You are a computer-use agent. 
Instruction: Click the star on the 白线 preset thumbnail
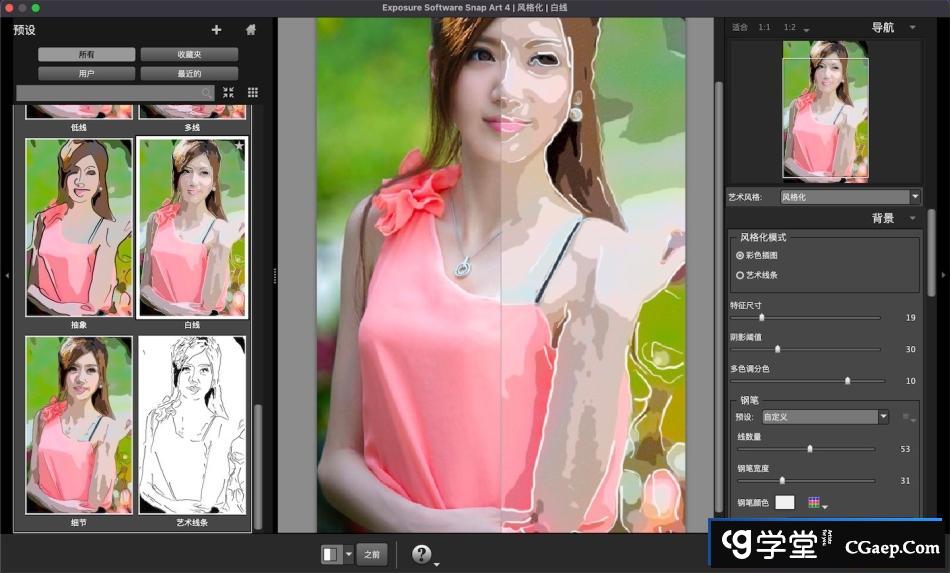239,146
